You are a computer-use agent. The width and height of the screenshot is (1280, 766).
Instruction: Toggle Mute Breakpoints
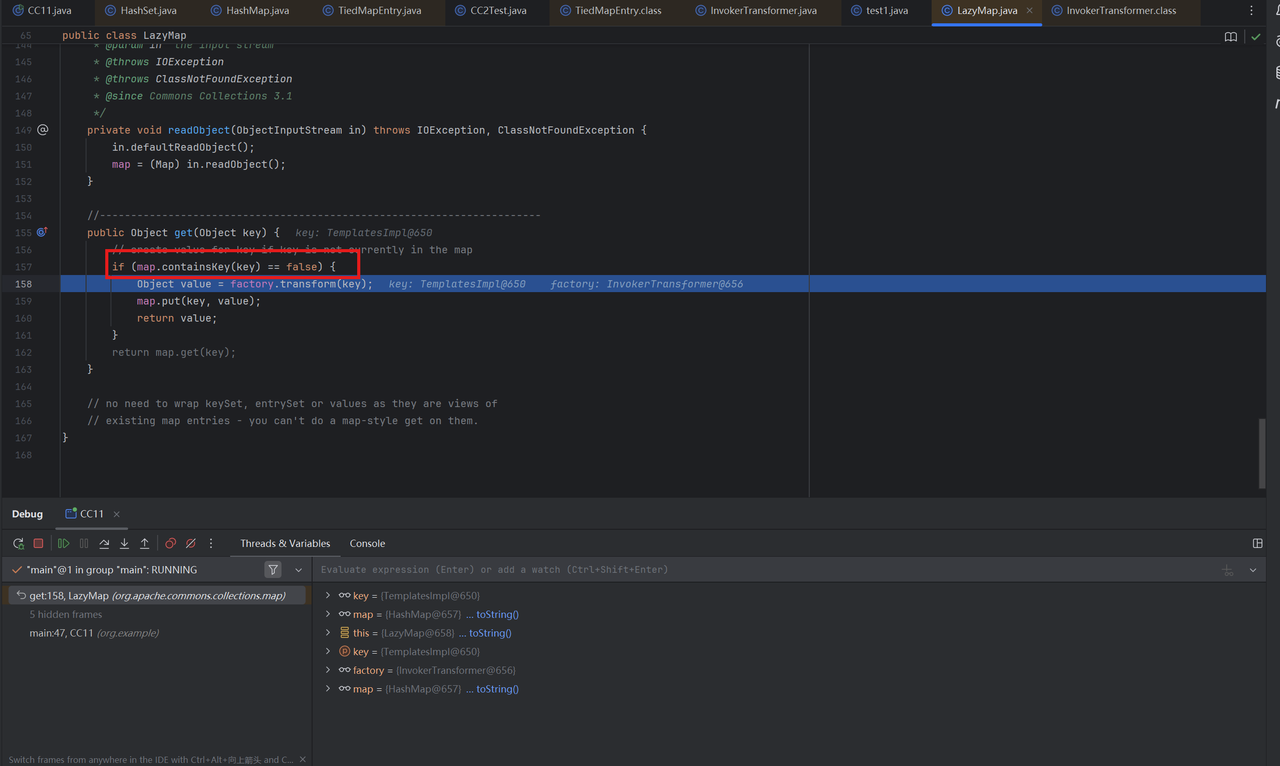pos(190,544)
